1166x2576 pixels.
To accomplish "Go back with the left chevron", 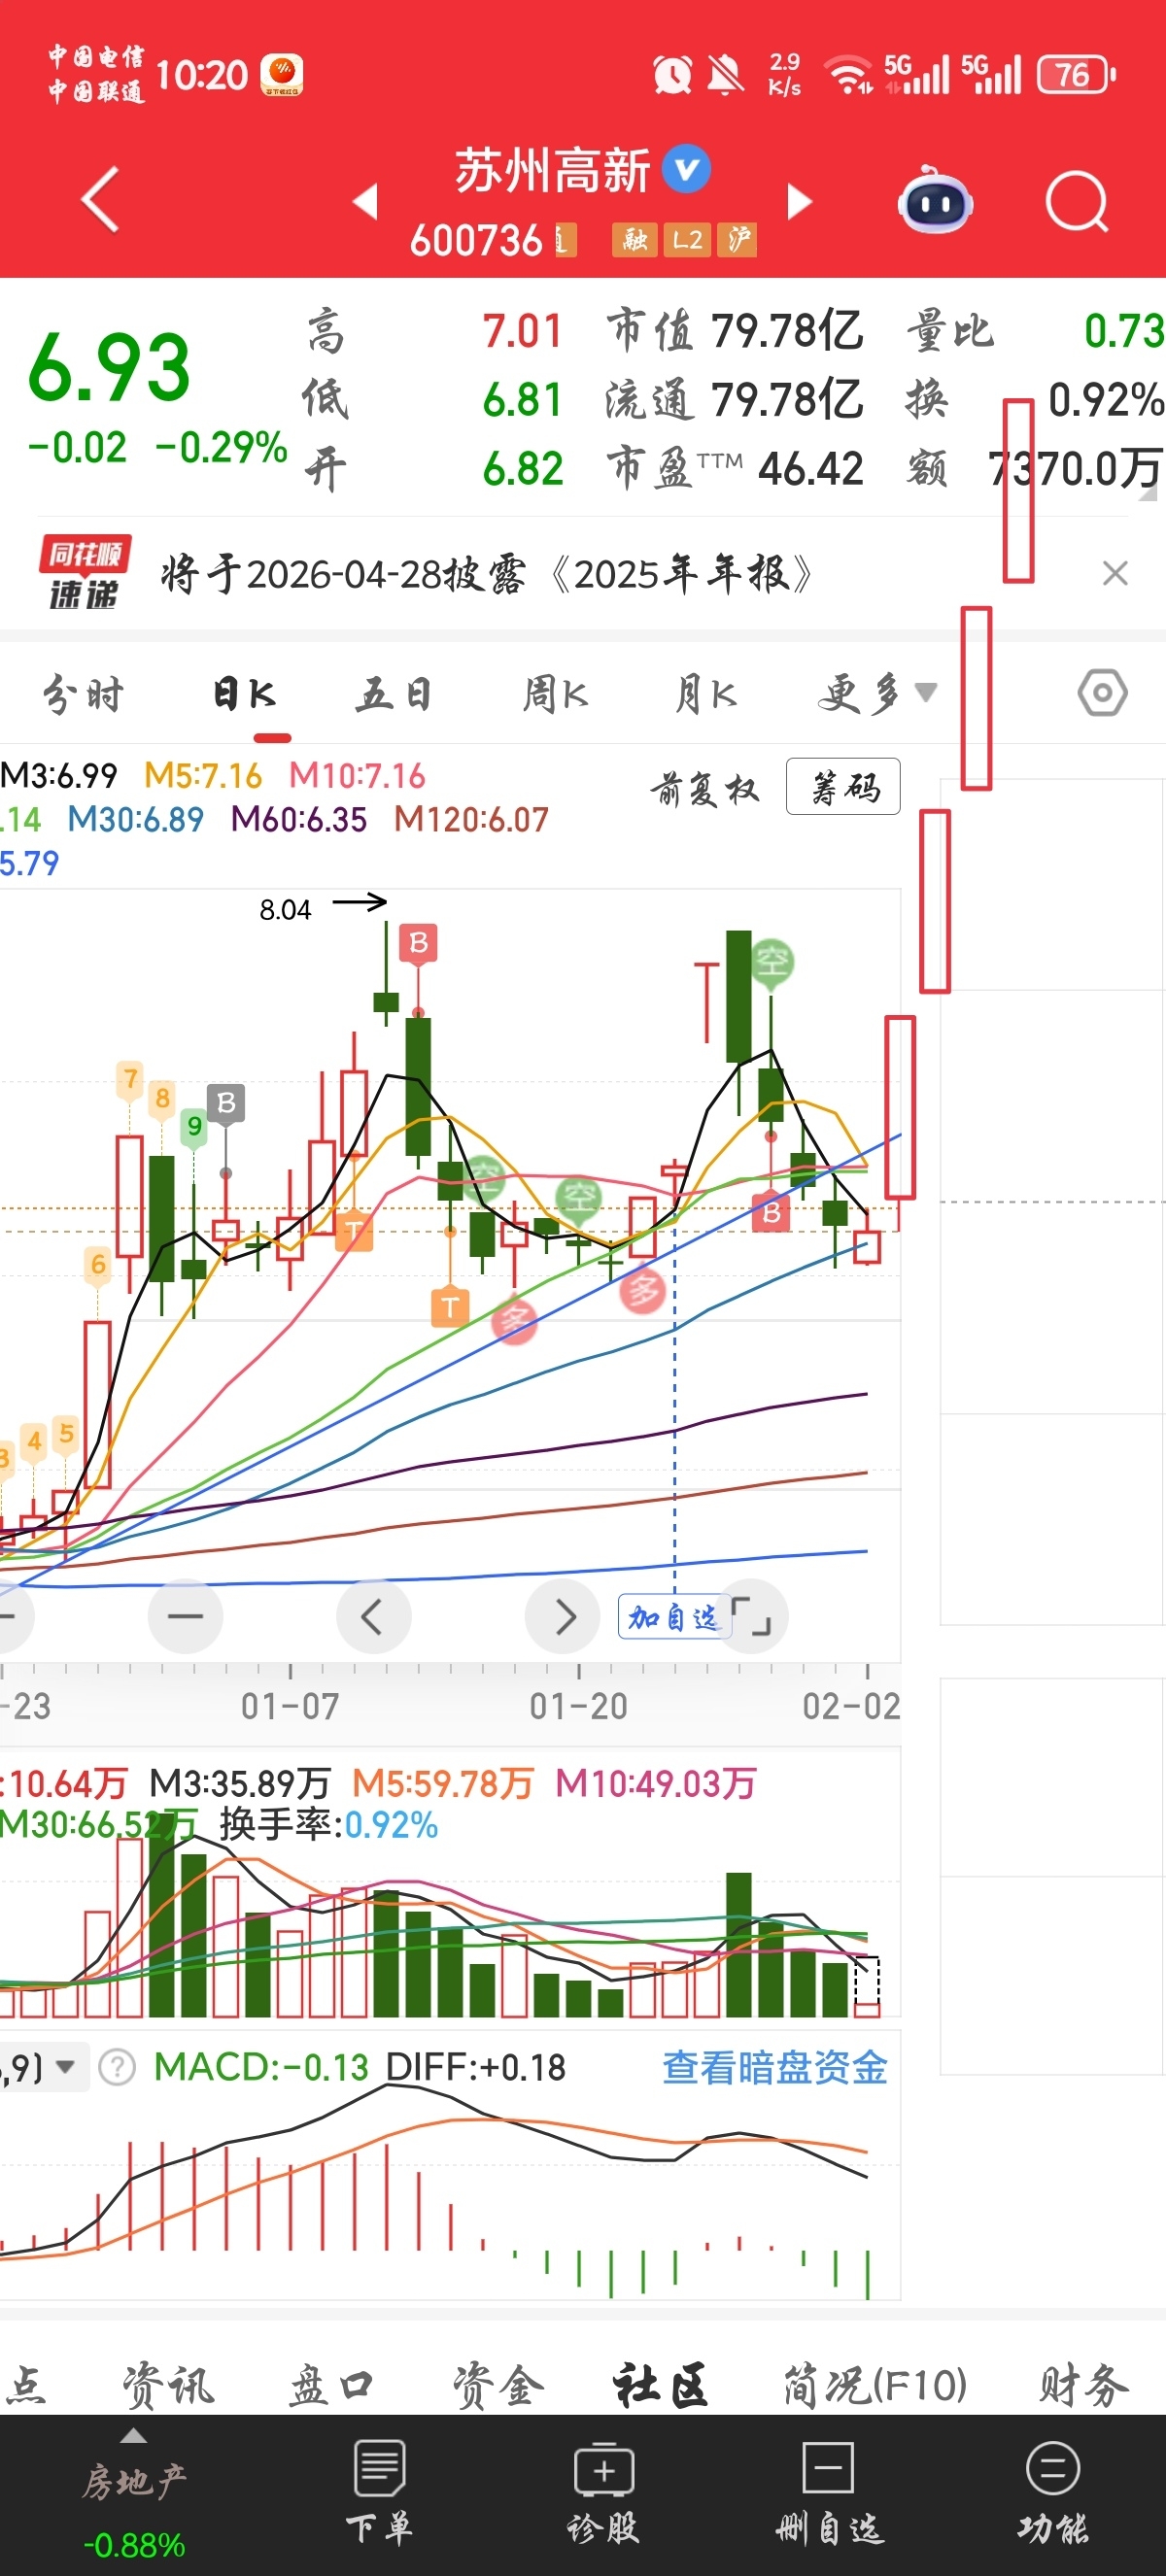I will (x=100, y=199).
